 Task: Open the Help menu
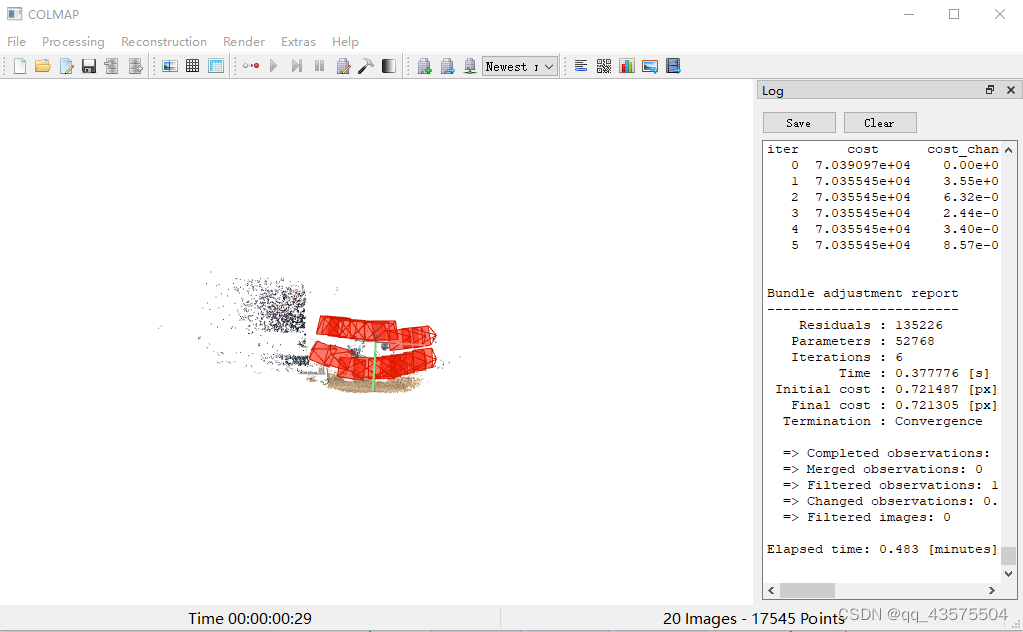click(x=345, y=42)
